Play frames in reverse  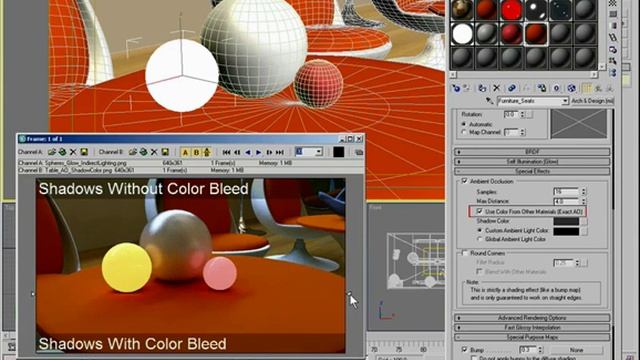coord(248,152)
